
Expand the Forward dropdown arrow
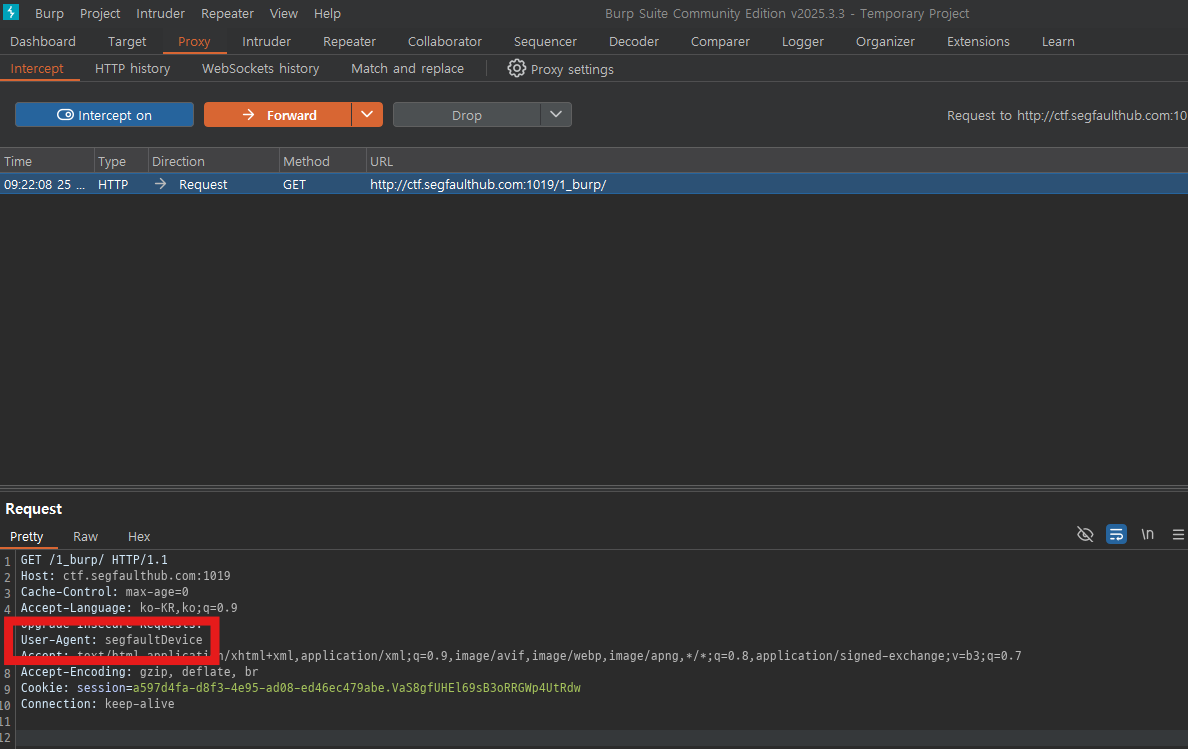point(367,115)
